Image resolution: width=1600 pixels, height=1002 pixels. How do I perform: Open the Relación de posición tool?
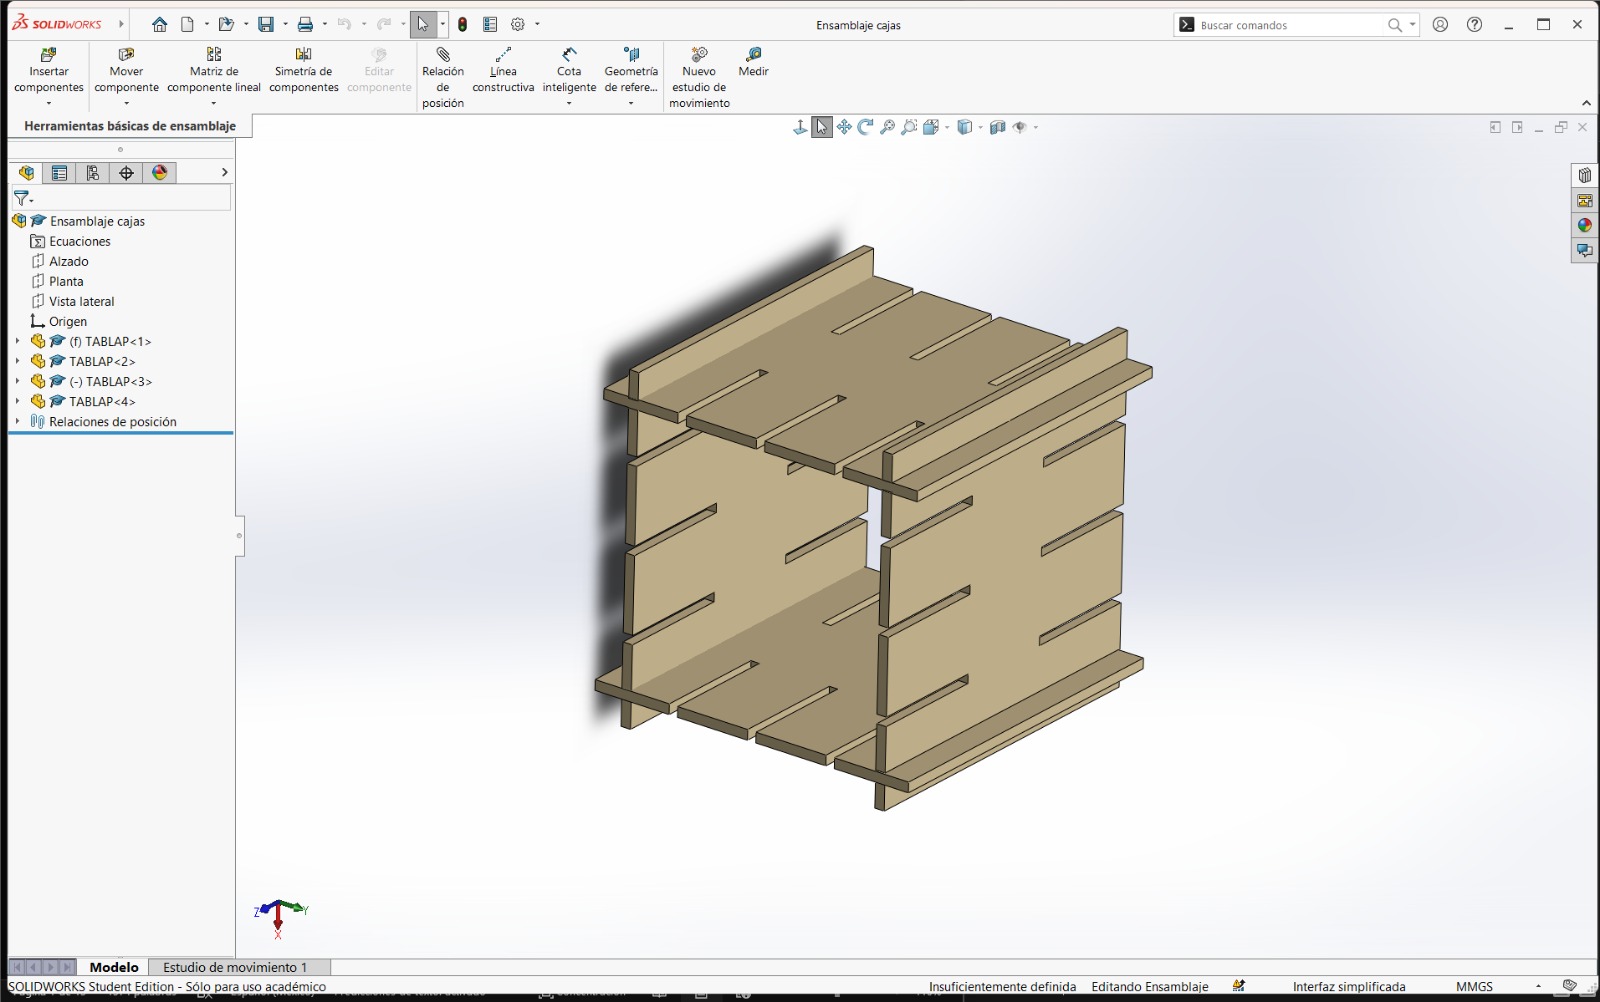(443, 72)
